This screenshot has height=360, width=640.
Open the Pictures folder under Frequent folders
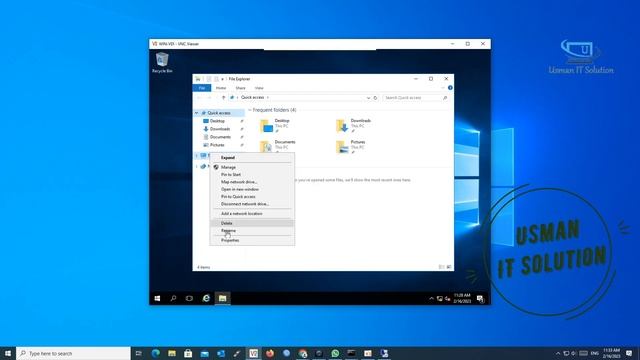click(x=351, y=146)
